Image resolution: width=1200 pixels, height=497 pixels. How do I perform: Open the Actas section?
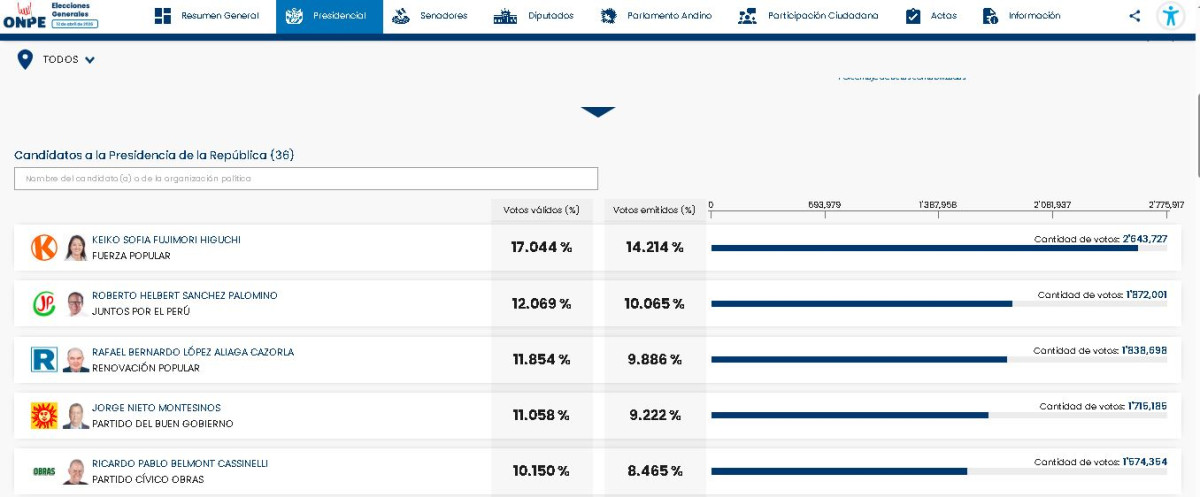click(x=931, y=16)
